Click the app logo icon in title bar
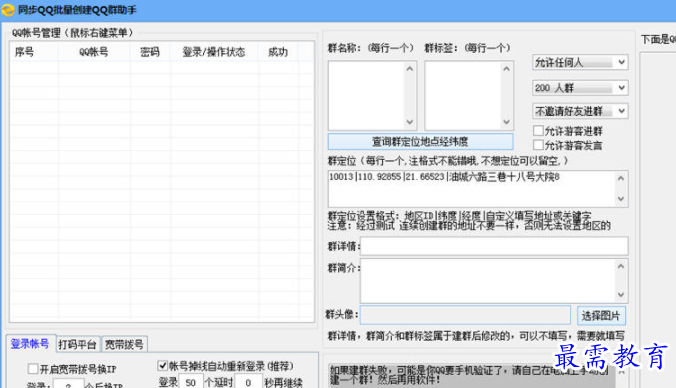Image resolution: width=676 pixels, height=388 pixels. click(x=7, y=10)
